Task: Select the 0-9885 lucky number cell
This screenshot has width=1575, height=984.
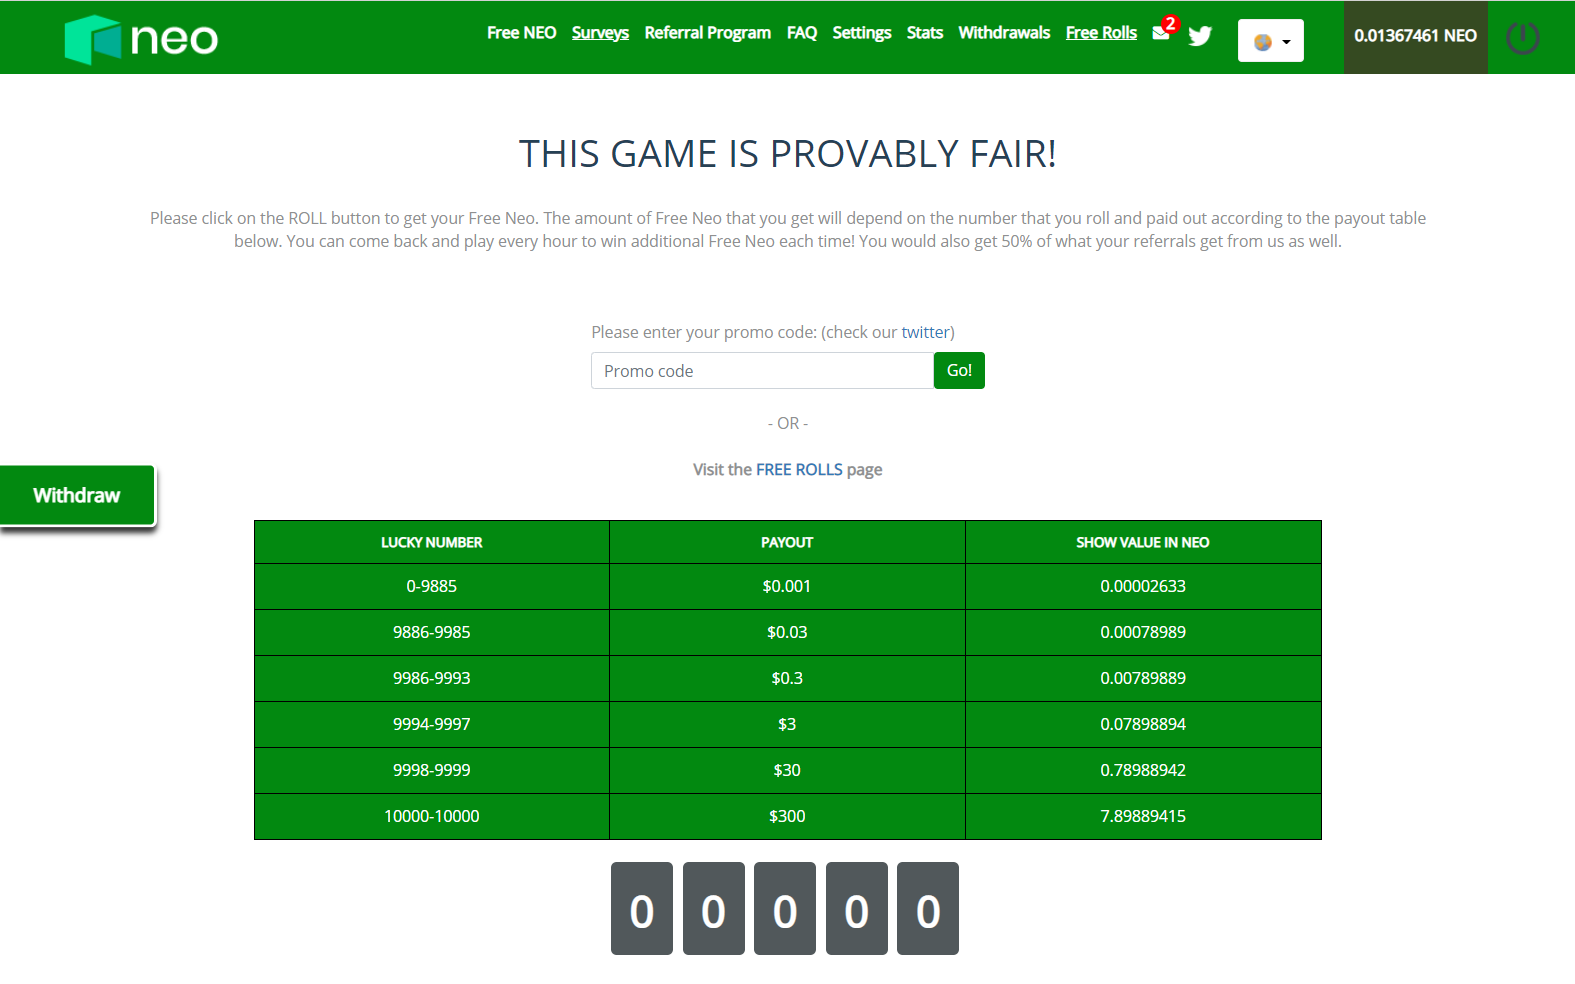Action: tap(432, 587)
